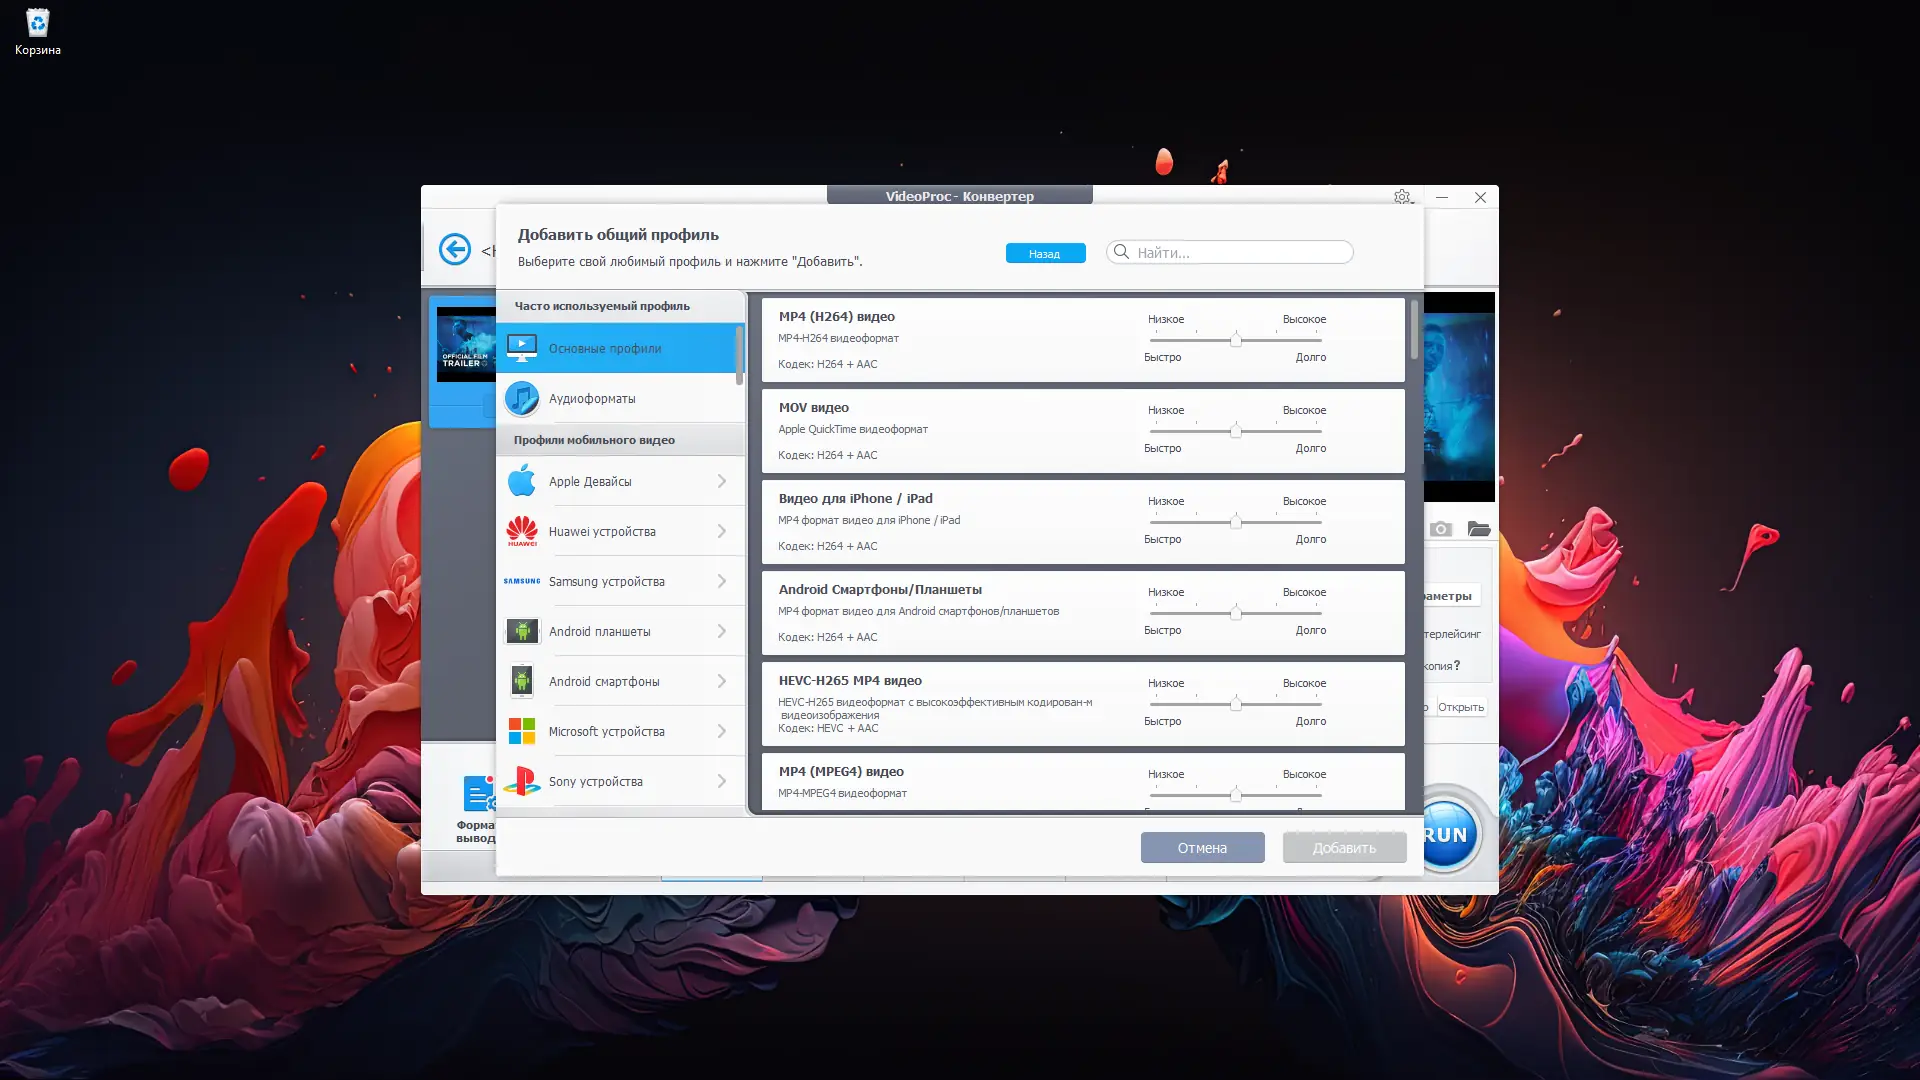The height and width of the screenshot is (1080, 1920).
Task: Select the Apple Девайсы profile icon
Action: (x=522, y=481)
